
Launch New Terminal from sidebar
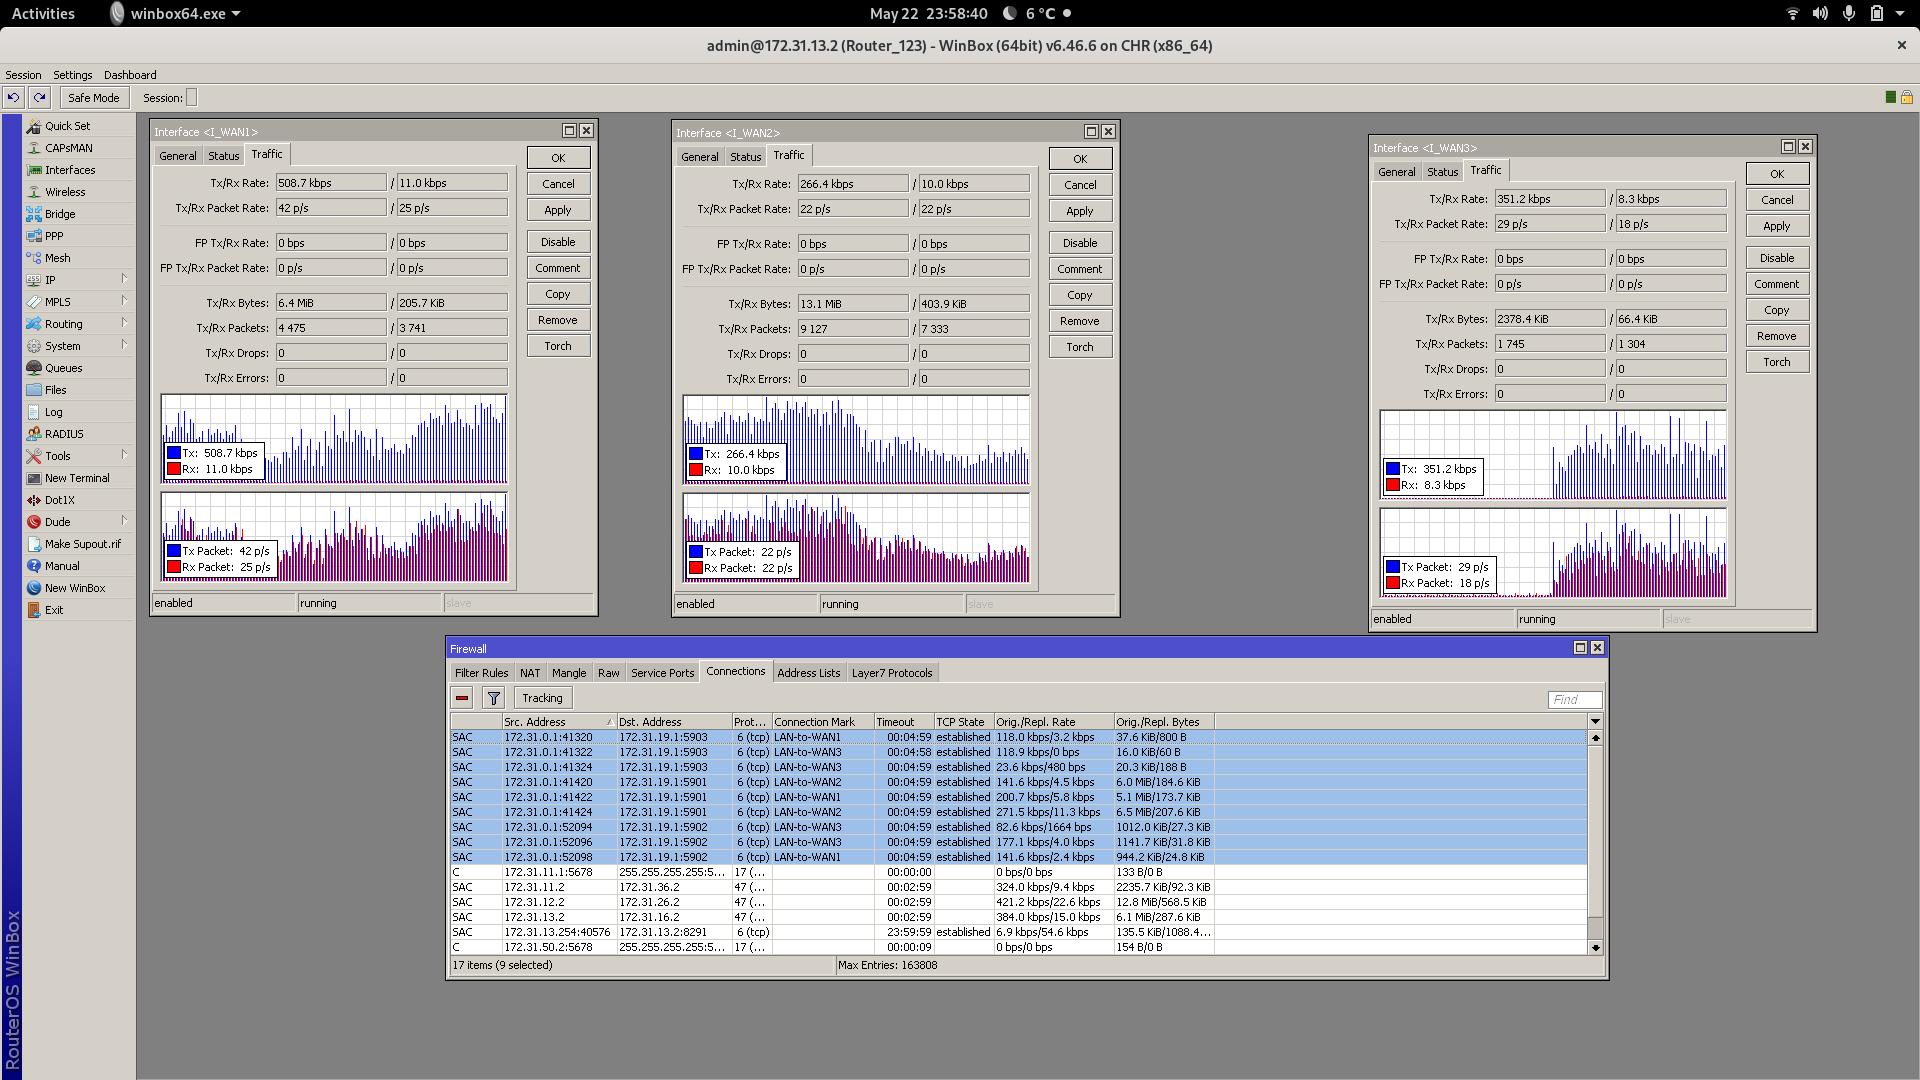[x=76, y=478]
